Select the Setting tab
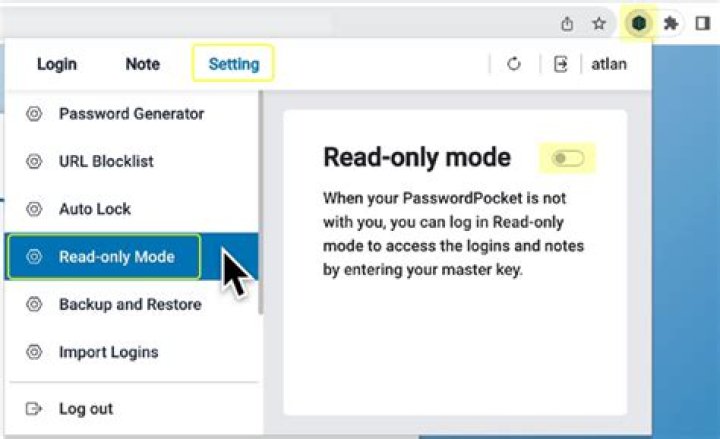 (x=234, y=64)
